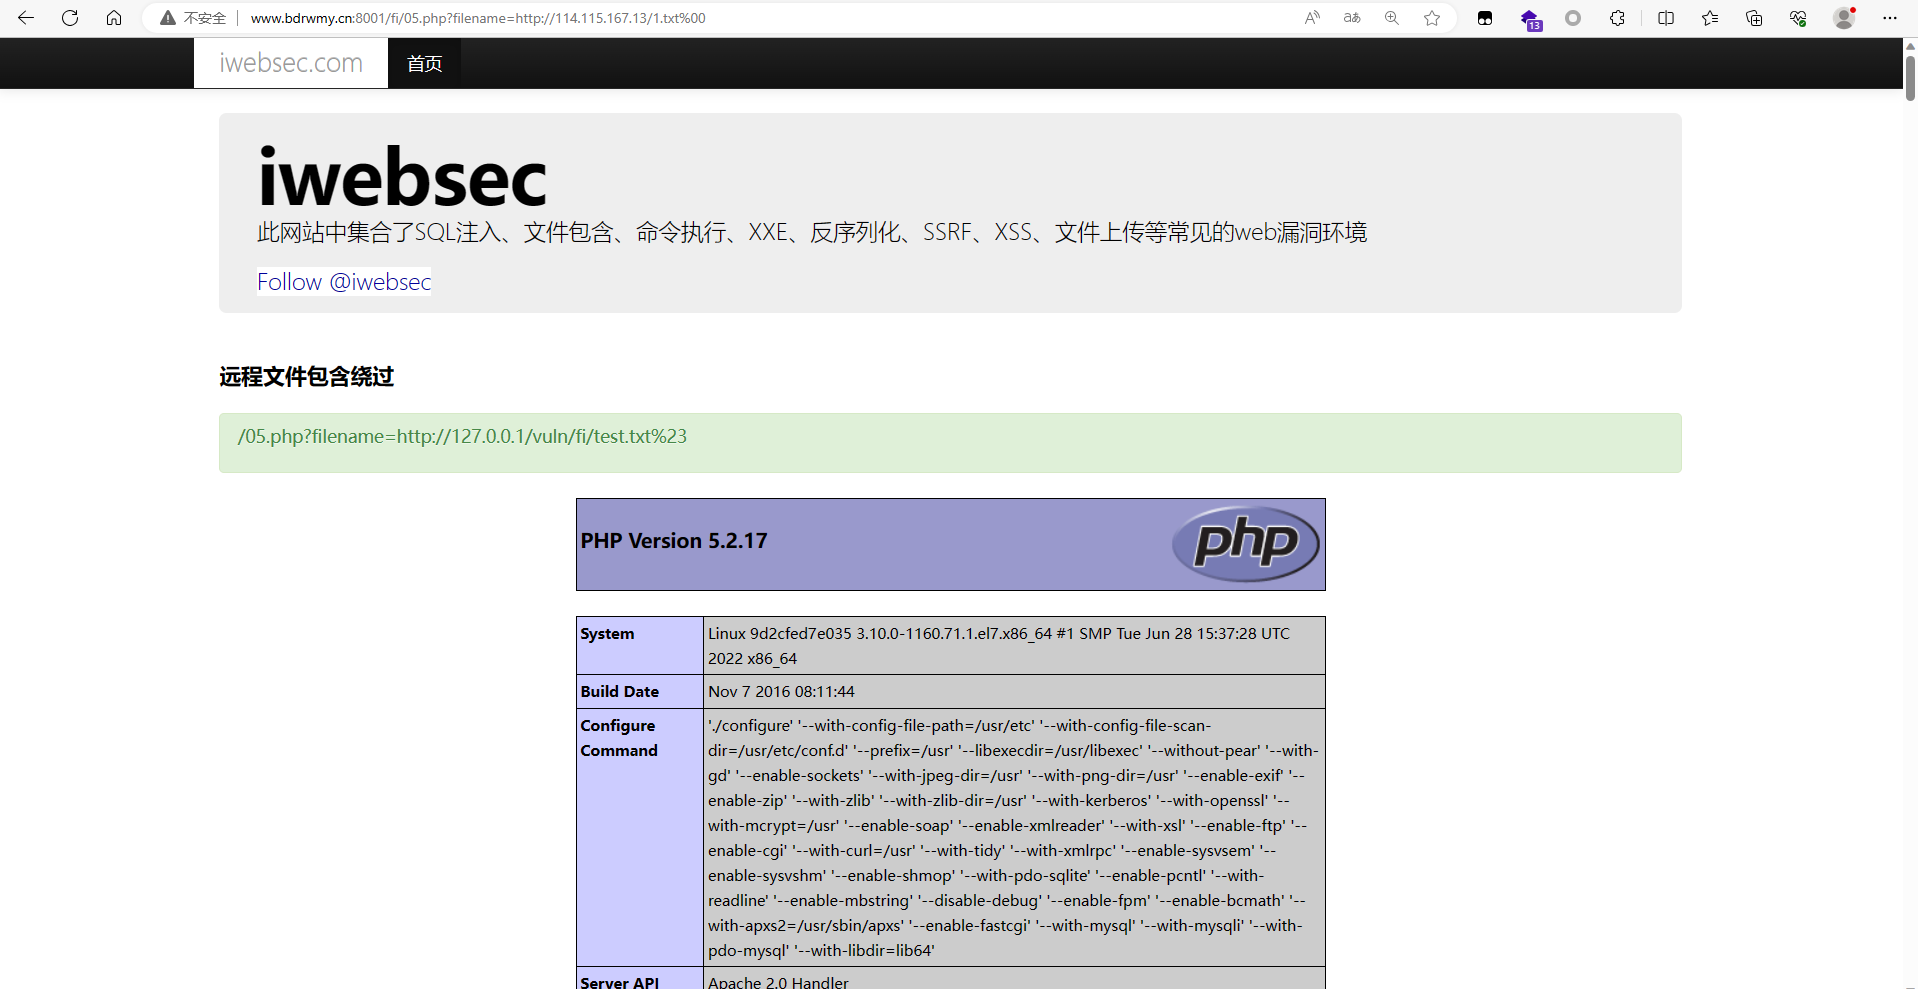The image size is (1918, 989).
Task: Open the Read aloud tool
Action: 1312,18
